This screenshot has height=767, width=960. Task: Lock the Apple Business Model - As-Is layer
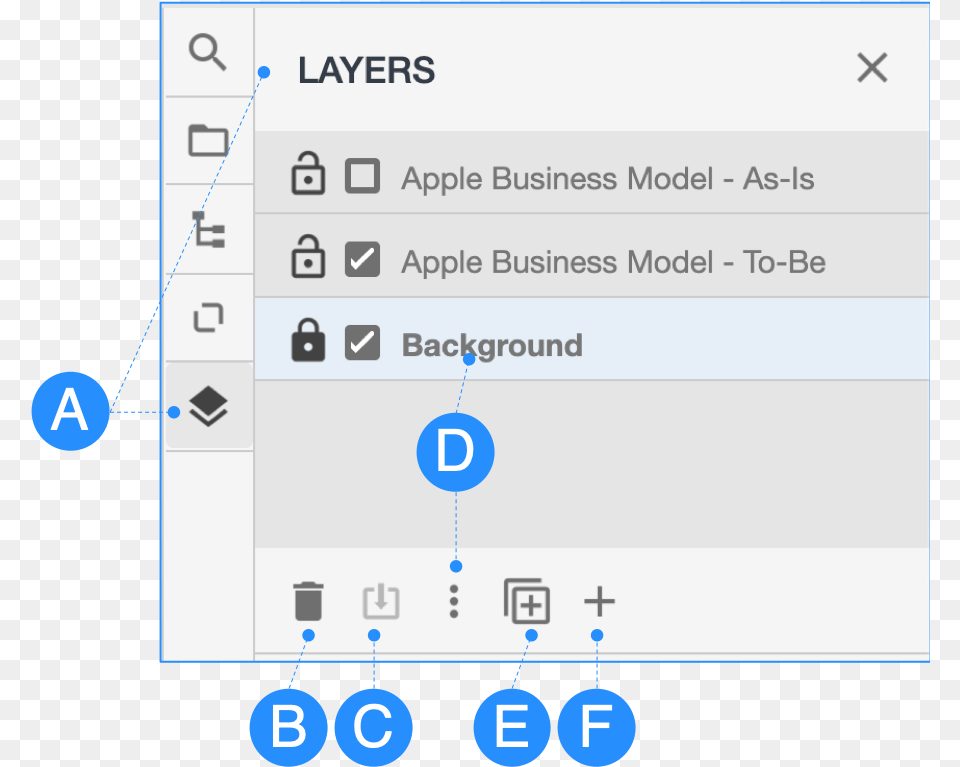coord(308,175)
